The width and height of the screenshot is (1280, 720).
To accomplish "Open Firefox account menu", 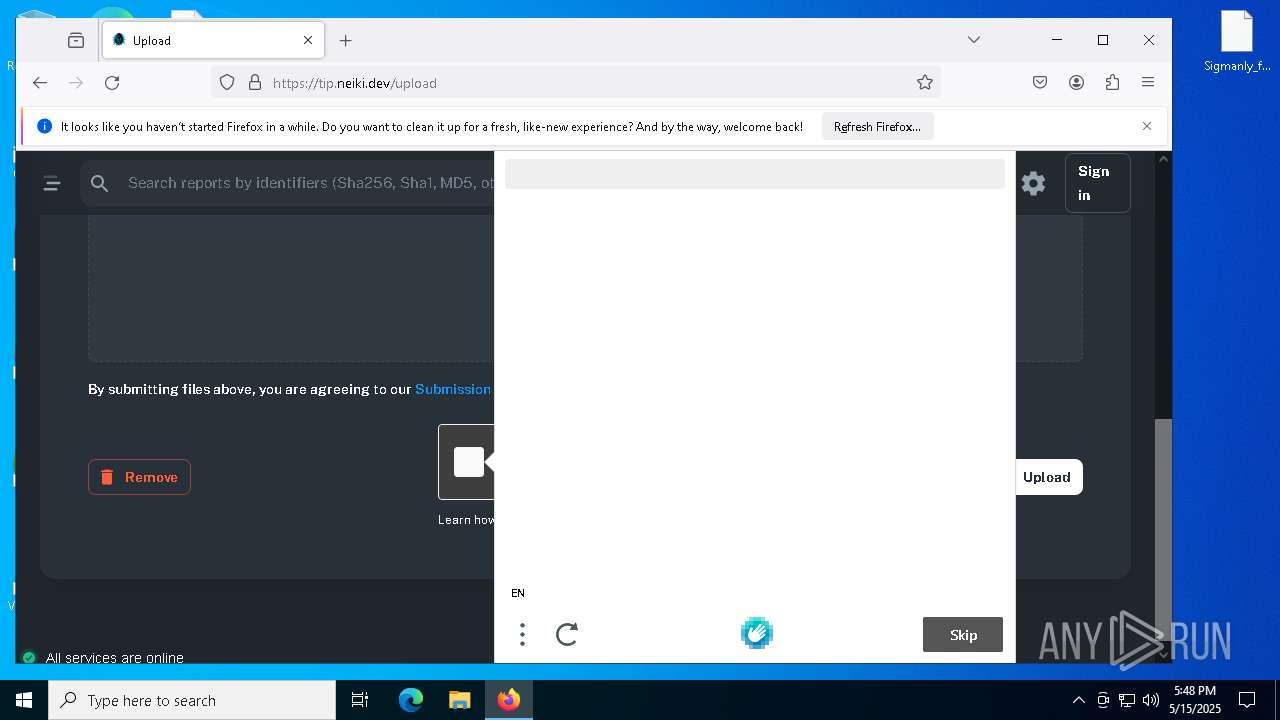I will (1076, 83).
